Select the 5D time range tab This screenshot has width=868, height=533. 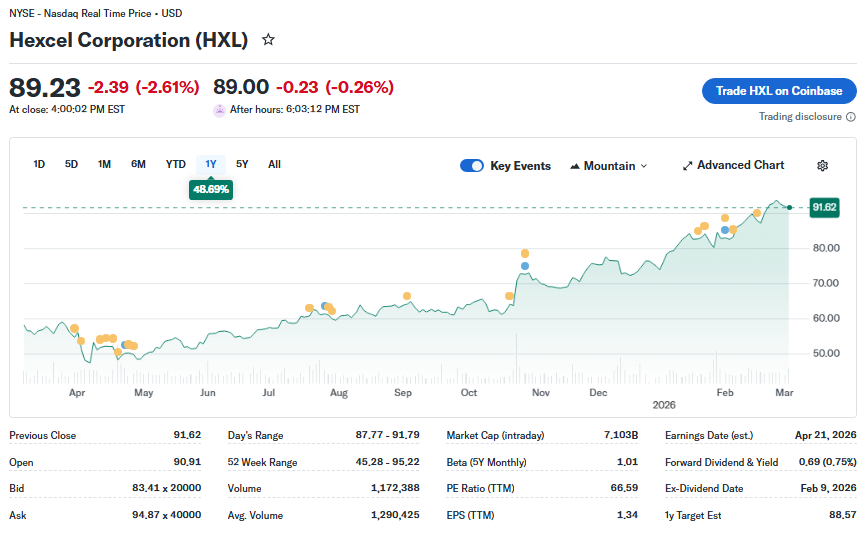point(71,164)
